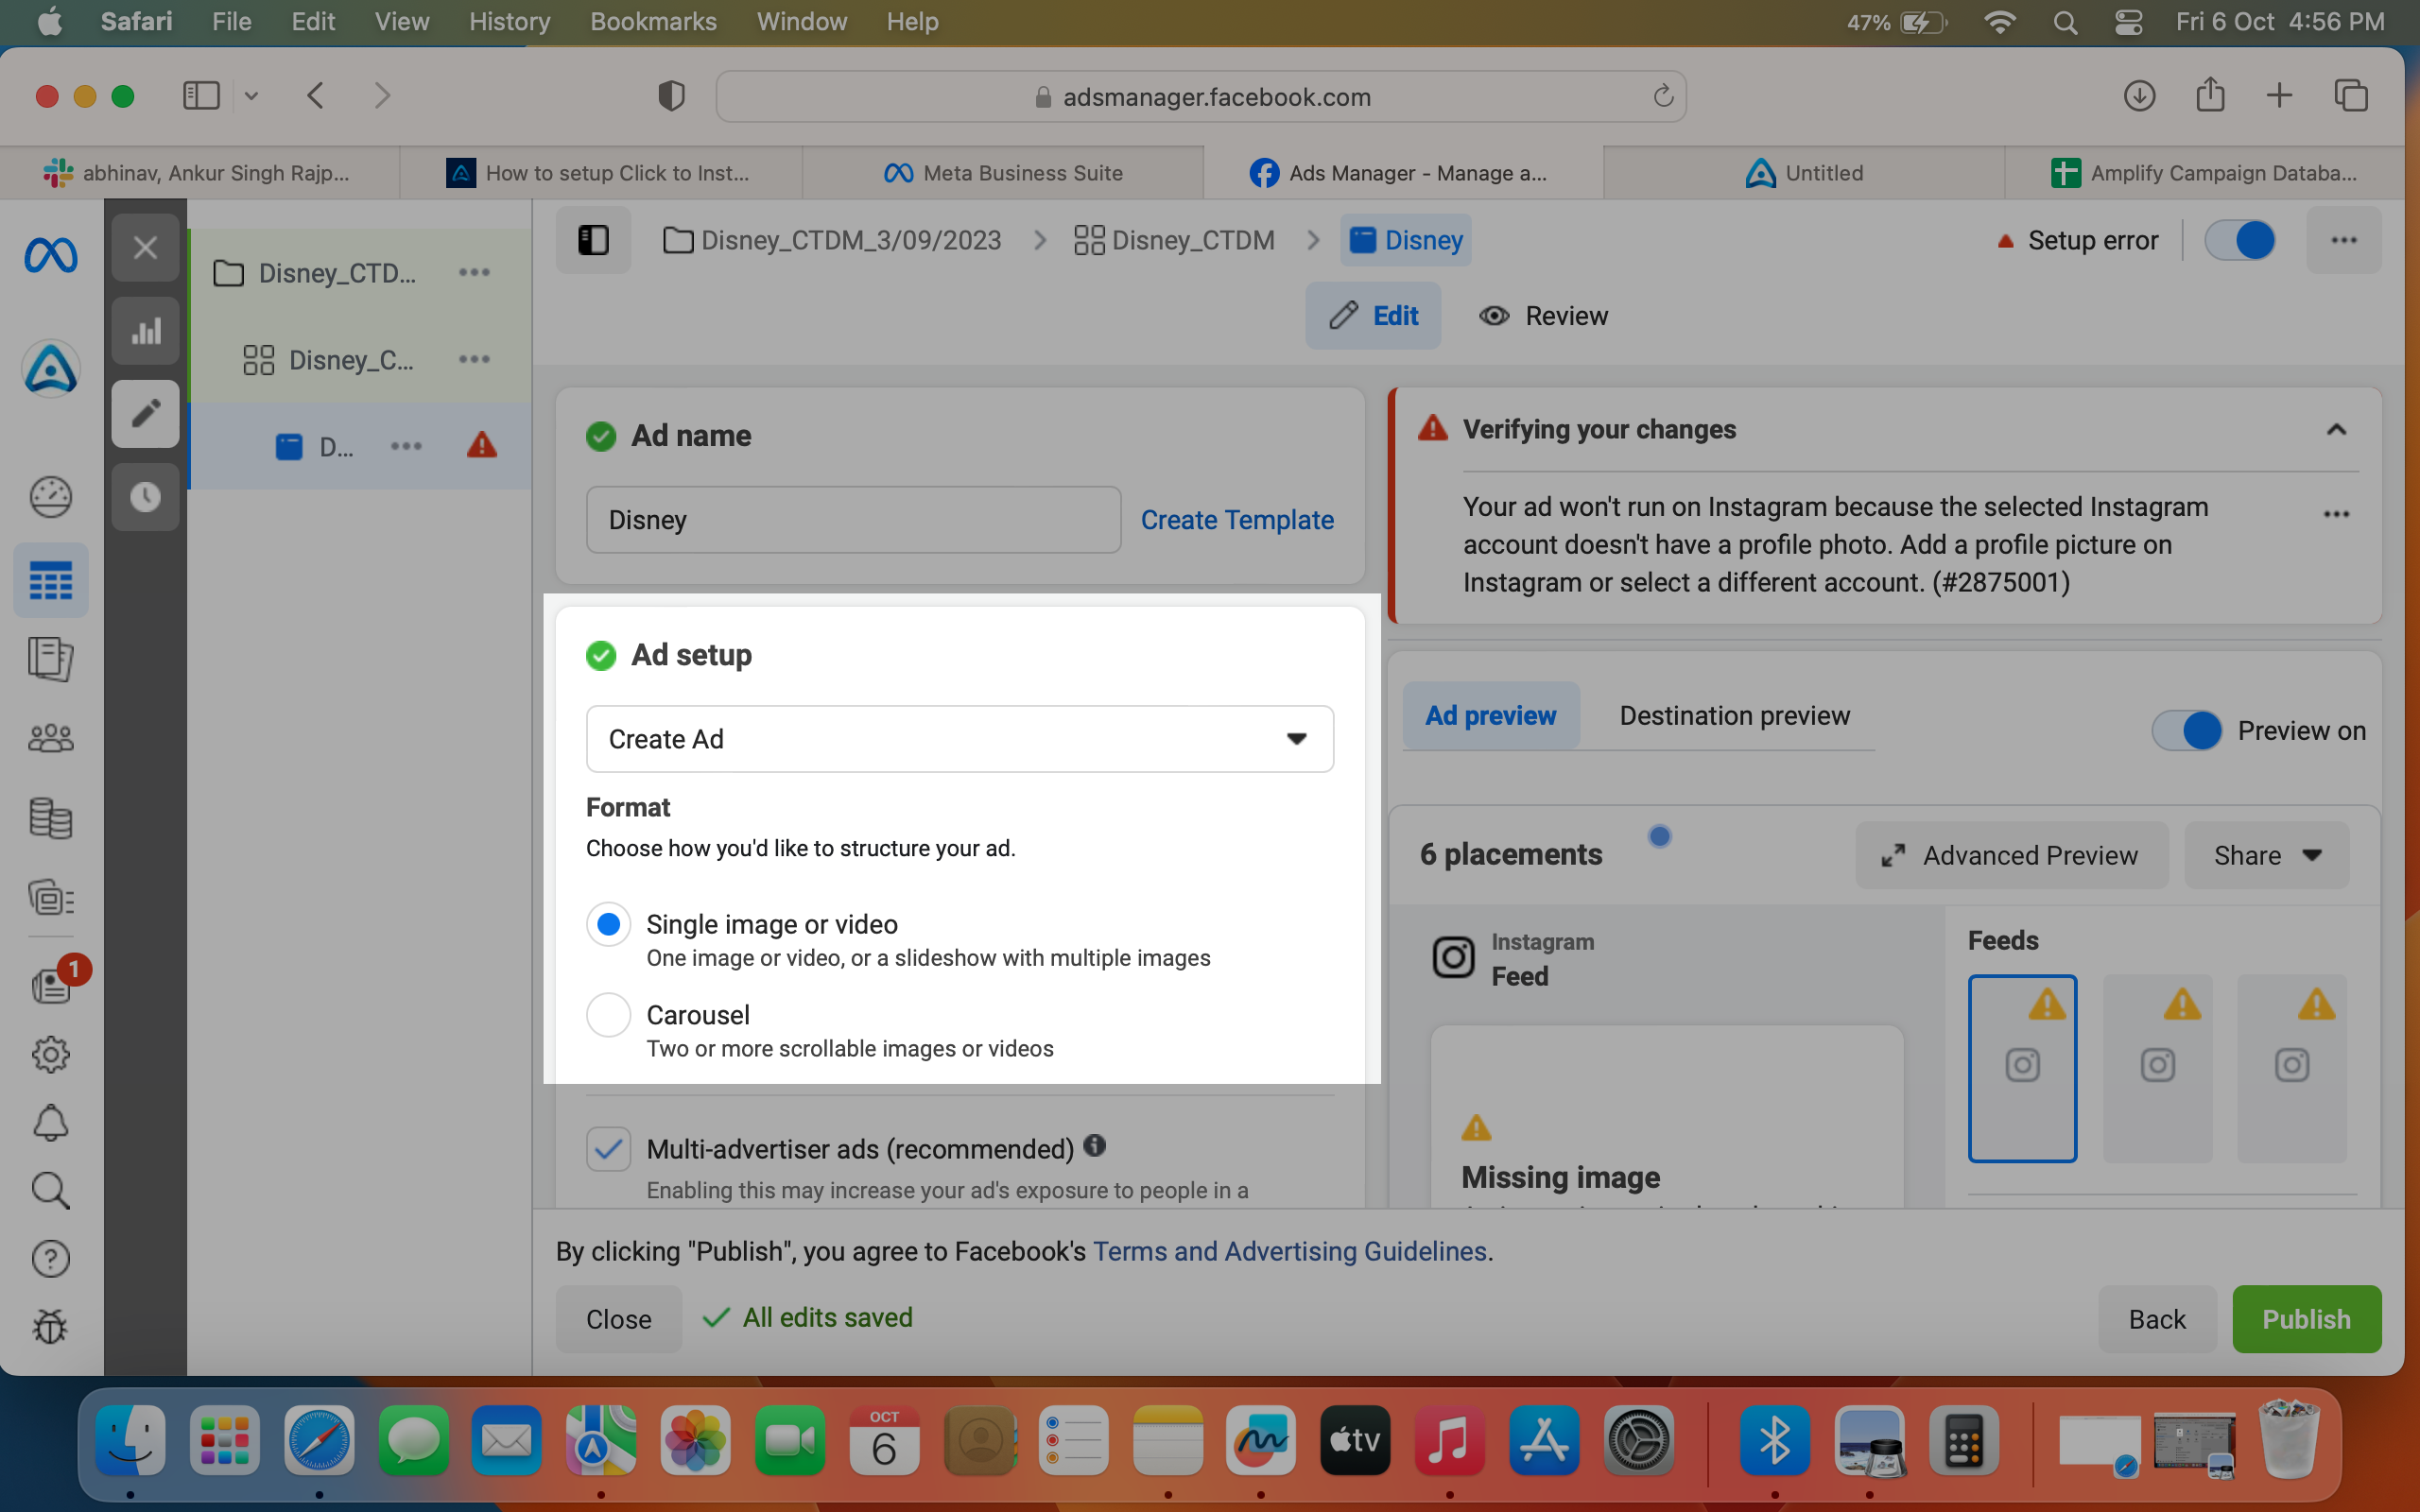
Task: Open Finder from the Dock
Action: click(x=131, y=1441)
